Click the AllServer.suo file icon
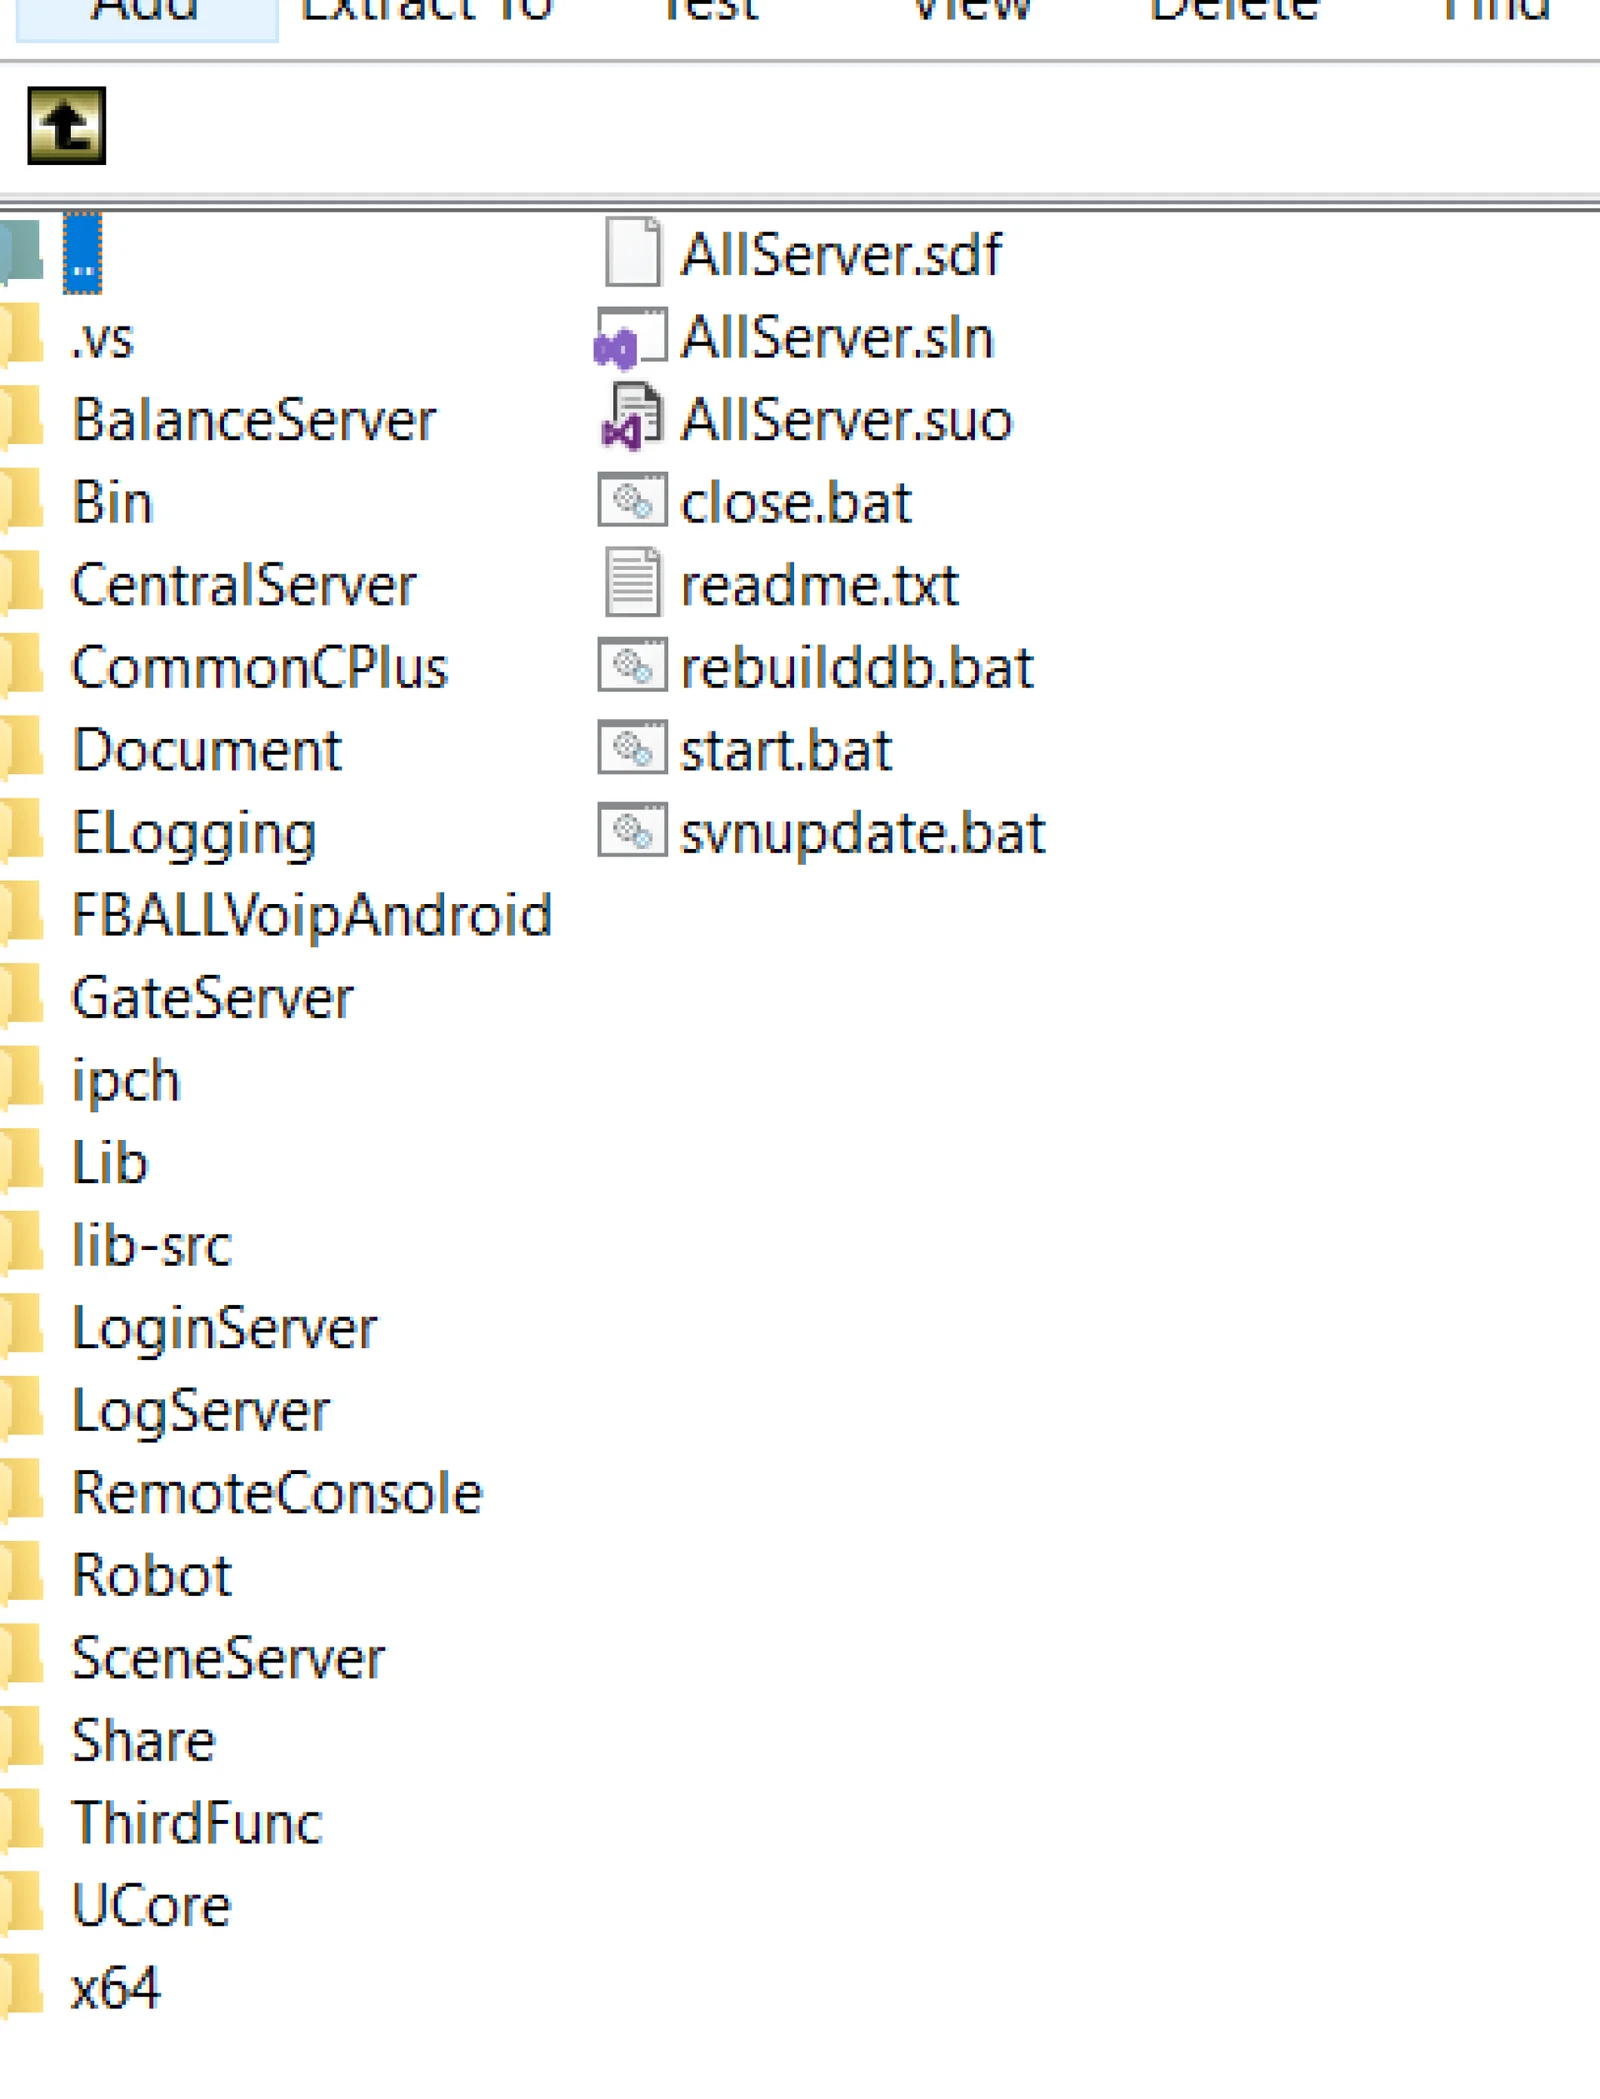 pos(630,419)
